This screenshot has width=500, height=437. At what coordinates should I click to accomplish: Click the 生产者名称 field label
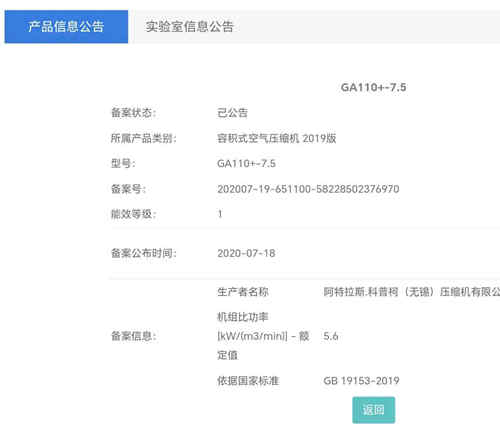[243, 292]
